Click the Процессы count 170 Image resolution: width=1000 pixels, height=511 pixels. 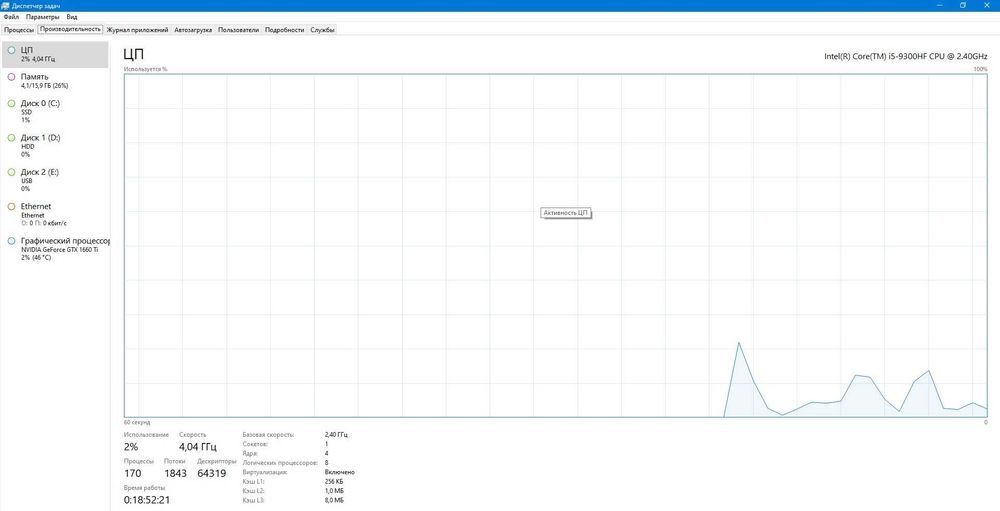(x=133, y=473)
